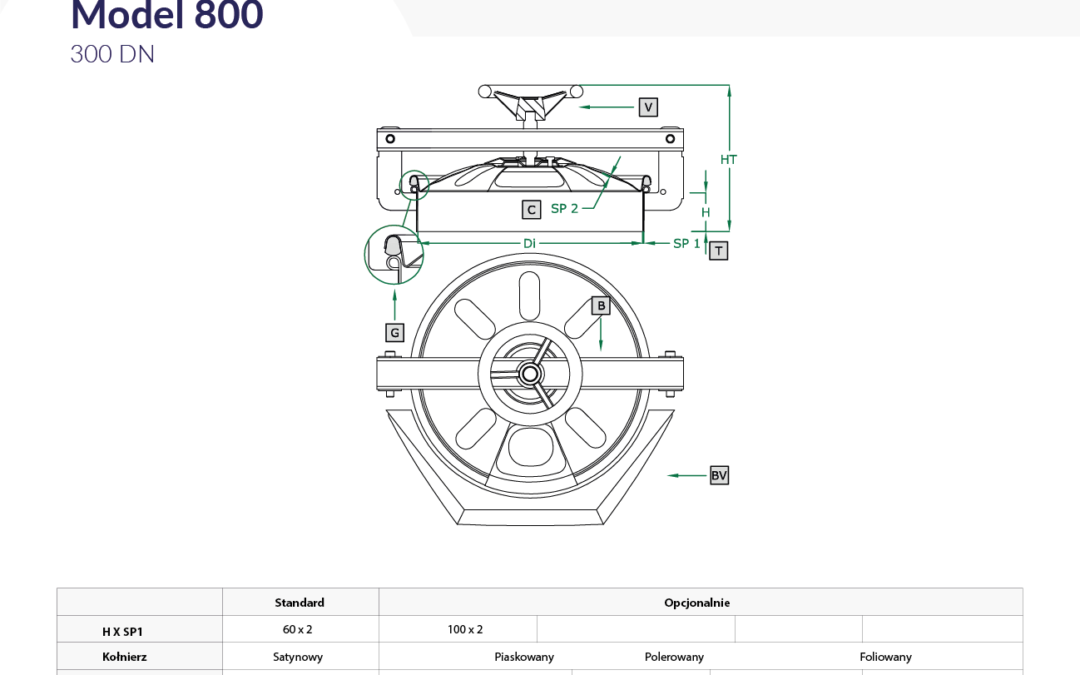1080x675 pixels.
Task: Click the handwheel in the top view drawing
Action: [530, 105]
